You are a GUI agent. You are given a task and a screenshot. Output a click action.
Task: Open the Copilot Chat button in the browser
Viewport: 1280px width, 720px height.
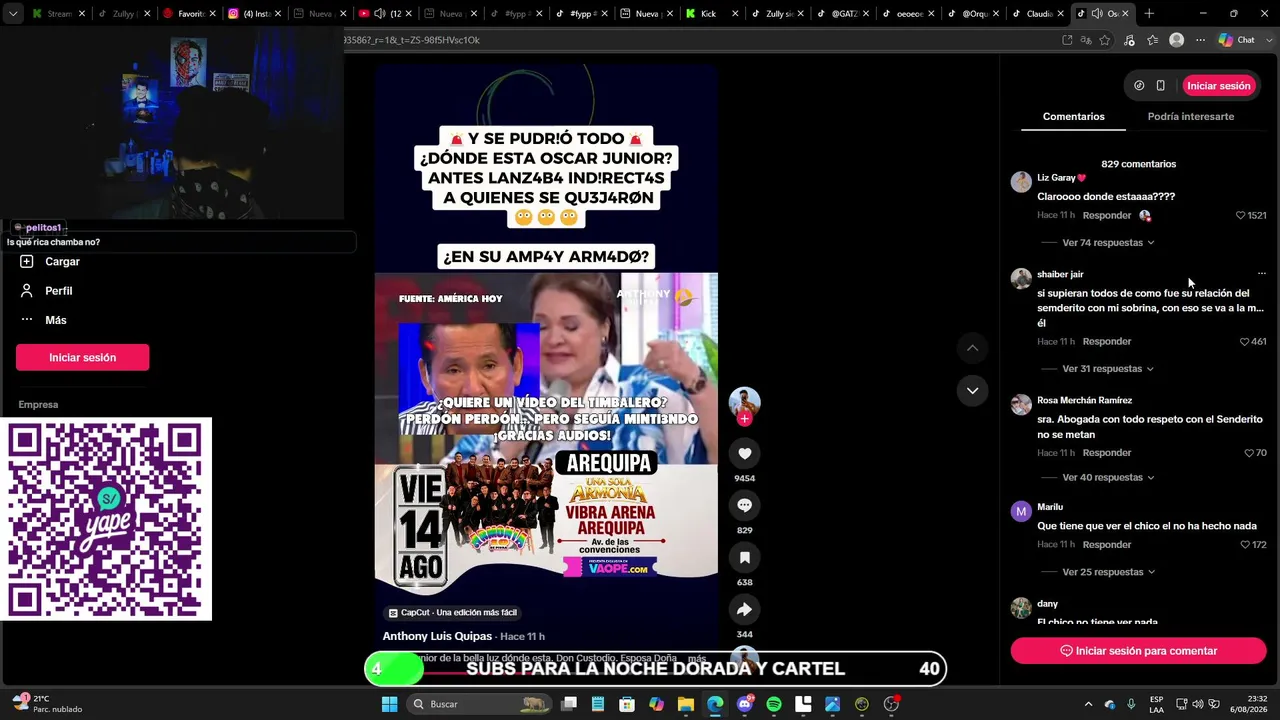click(1237, 40)
